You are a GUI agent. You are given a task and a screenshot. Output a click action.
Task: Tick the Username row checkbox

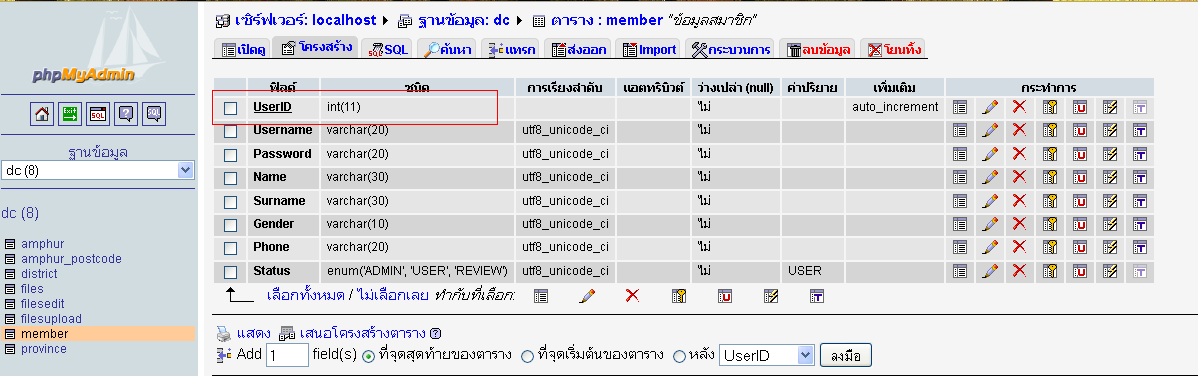coord(231,131)
